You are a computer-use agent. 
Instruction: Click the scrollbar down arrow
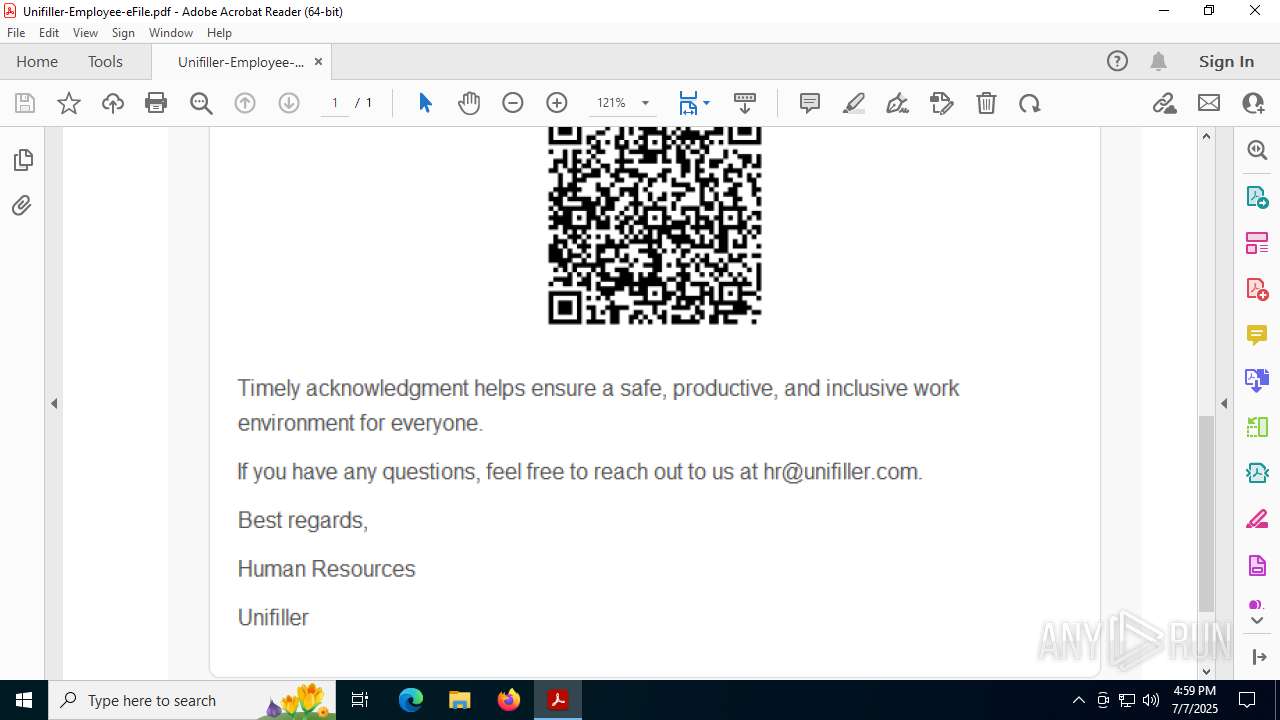click(x=1206, y=671)
